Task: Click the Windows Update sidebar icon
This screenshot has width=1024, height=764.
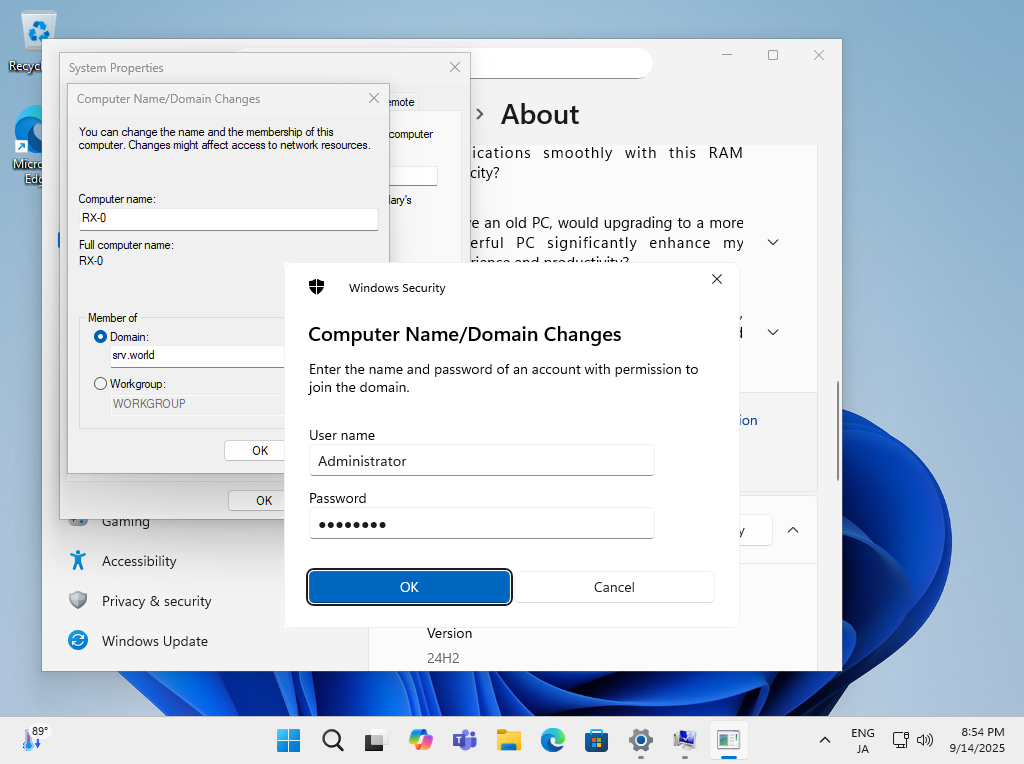Action: coord(78,641)
